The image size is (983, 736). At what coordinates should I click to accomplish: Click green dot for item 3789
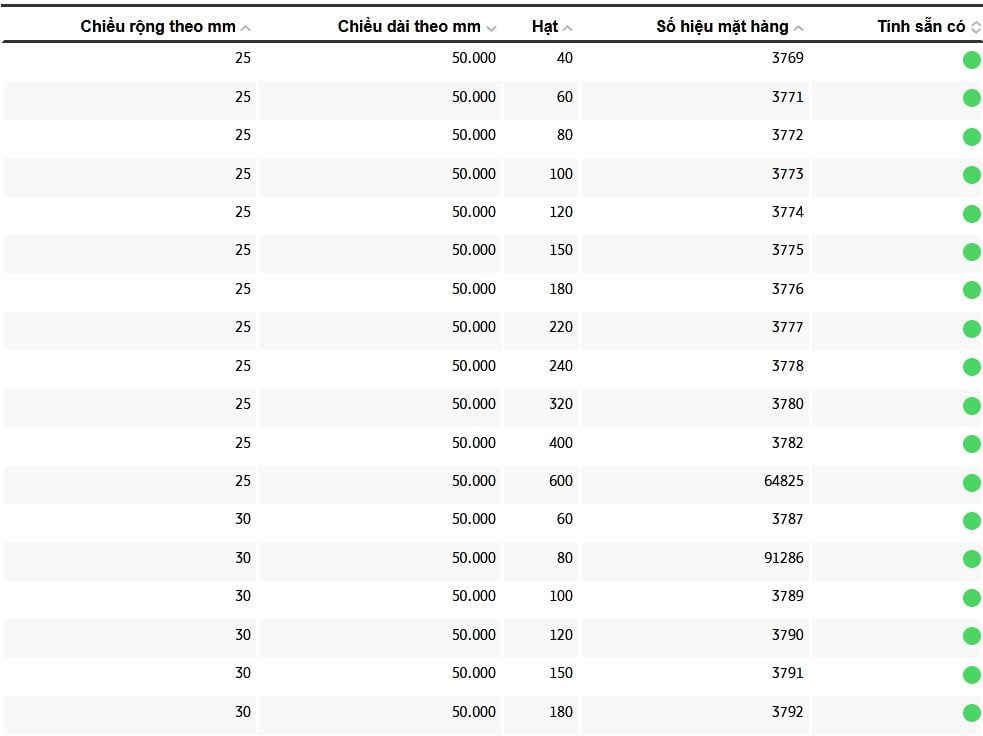pyautogui.click(x=971, y=598)
